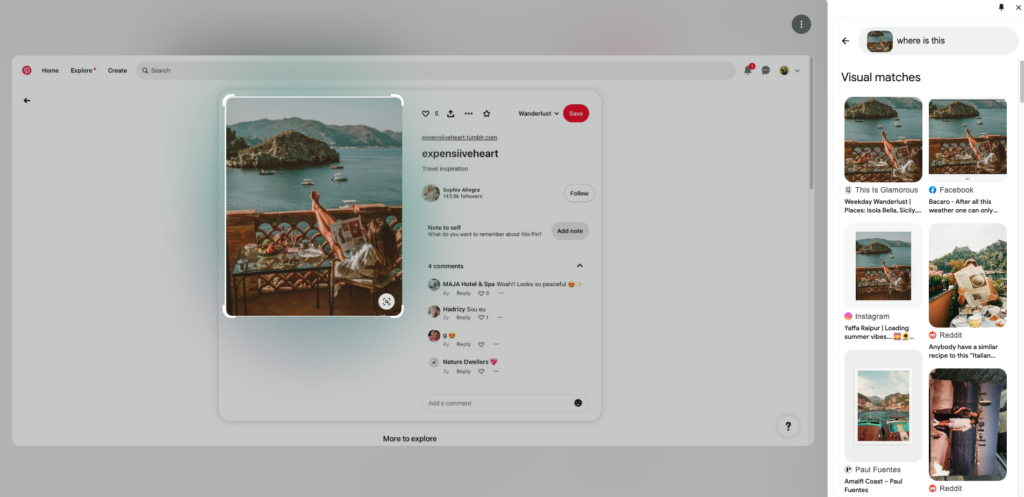Click the profile avatar in Pinterest header
This screenshot has height=497, width=1024.
coord(784,71)
